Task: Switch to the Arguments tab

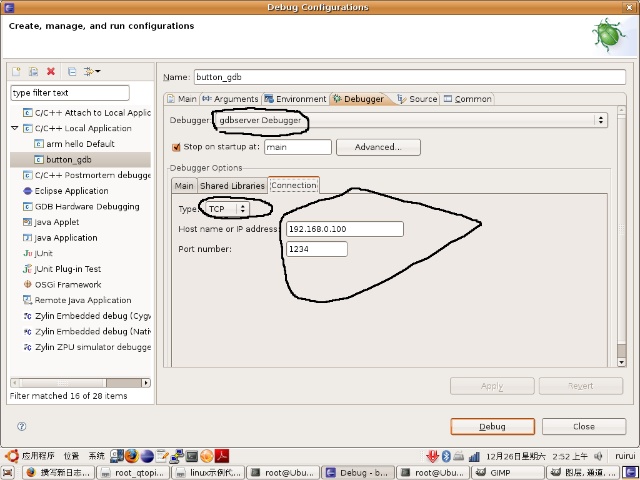Action: [231, 99]
